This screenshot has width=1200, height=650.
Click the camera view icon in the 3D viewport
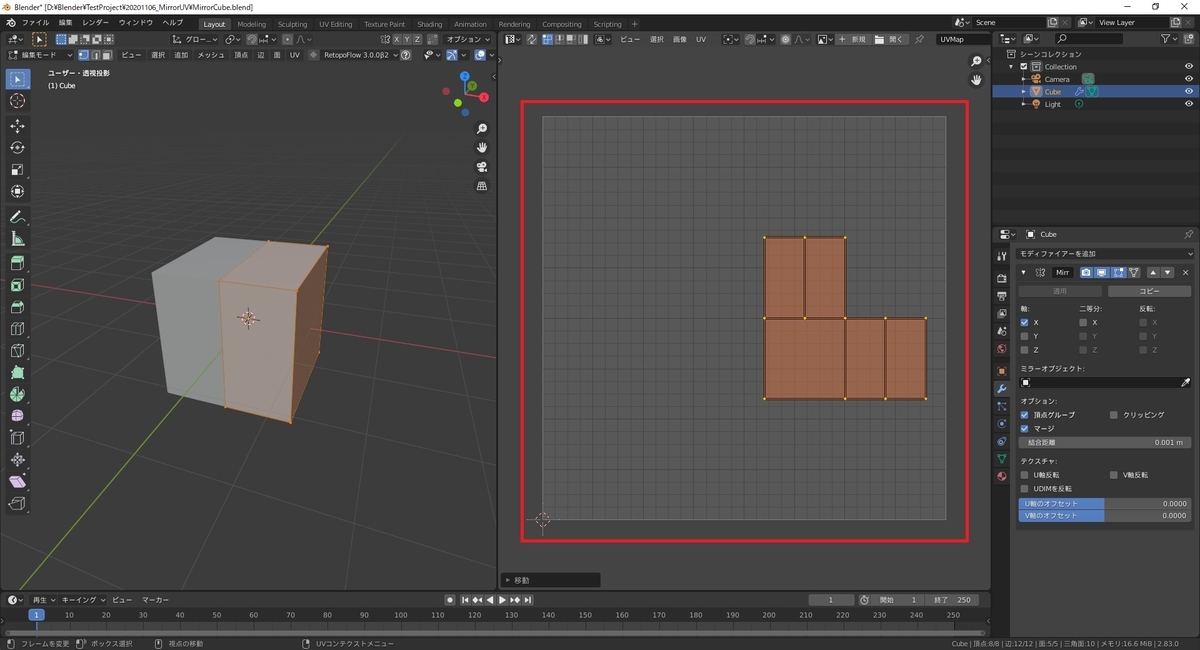pyautogui.click(x=482, y=167)
